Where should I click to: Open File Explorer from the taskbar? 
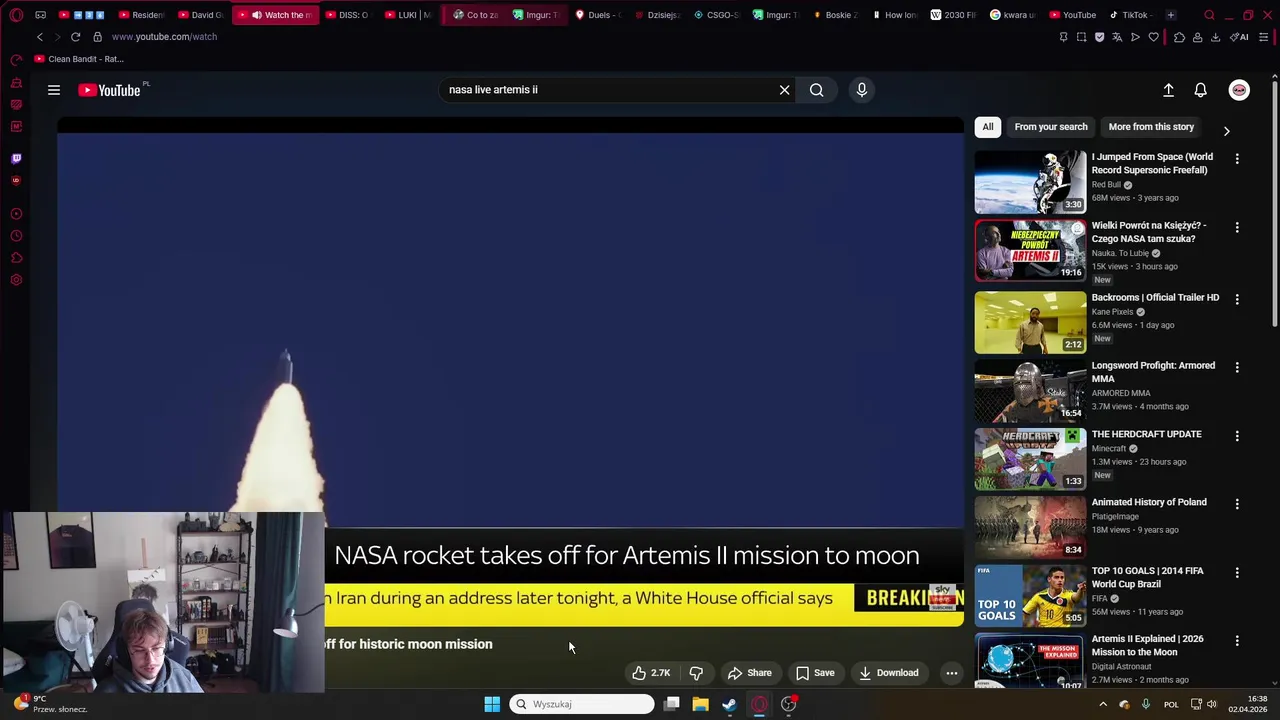(x=700, y=704)
